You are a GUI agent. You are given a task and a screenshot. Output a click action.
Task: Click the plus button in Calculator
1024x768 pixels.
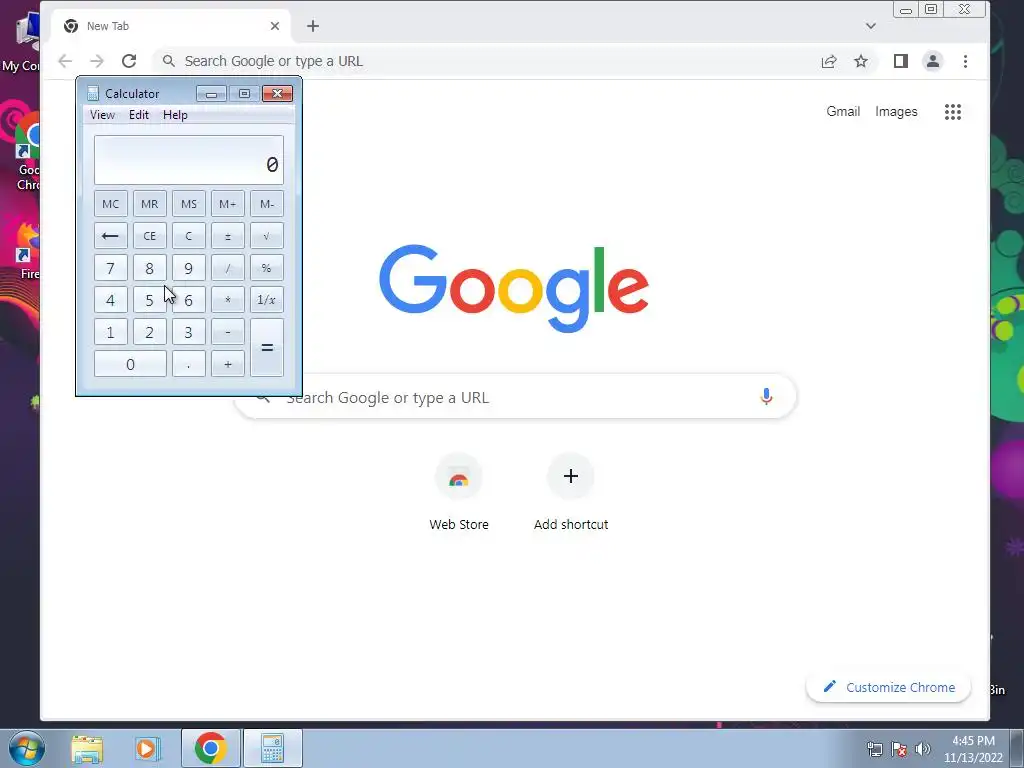[x=227, y=364]
